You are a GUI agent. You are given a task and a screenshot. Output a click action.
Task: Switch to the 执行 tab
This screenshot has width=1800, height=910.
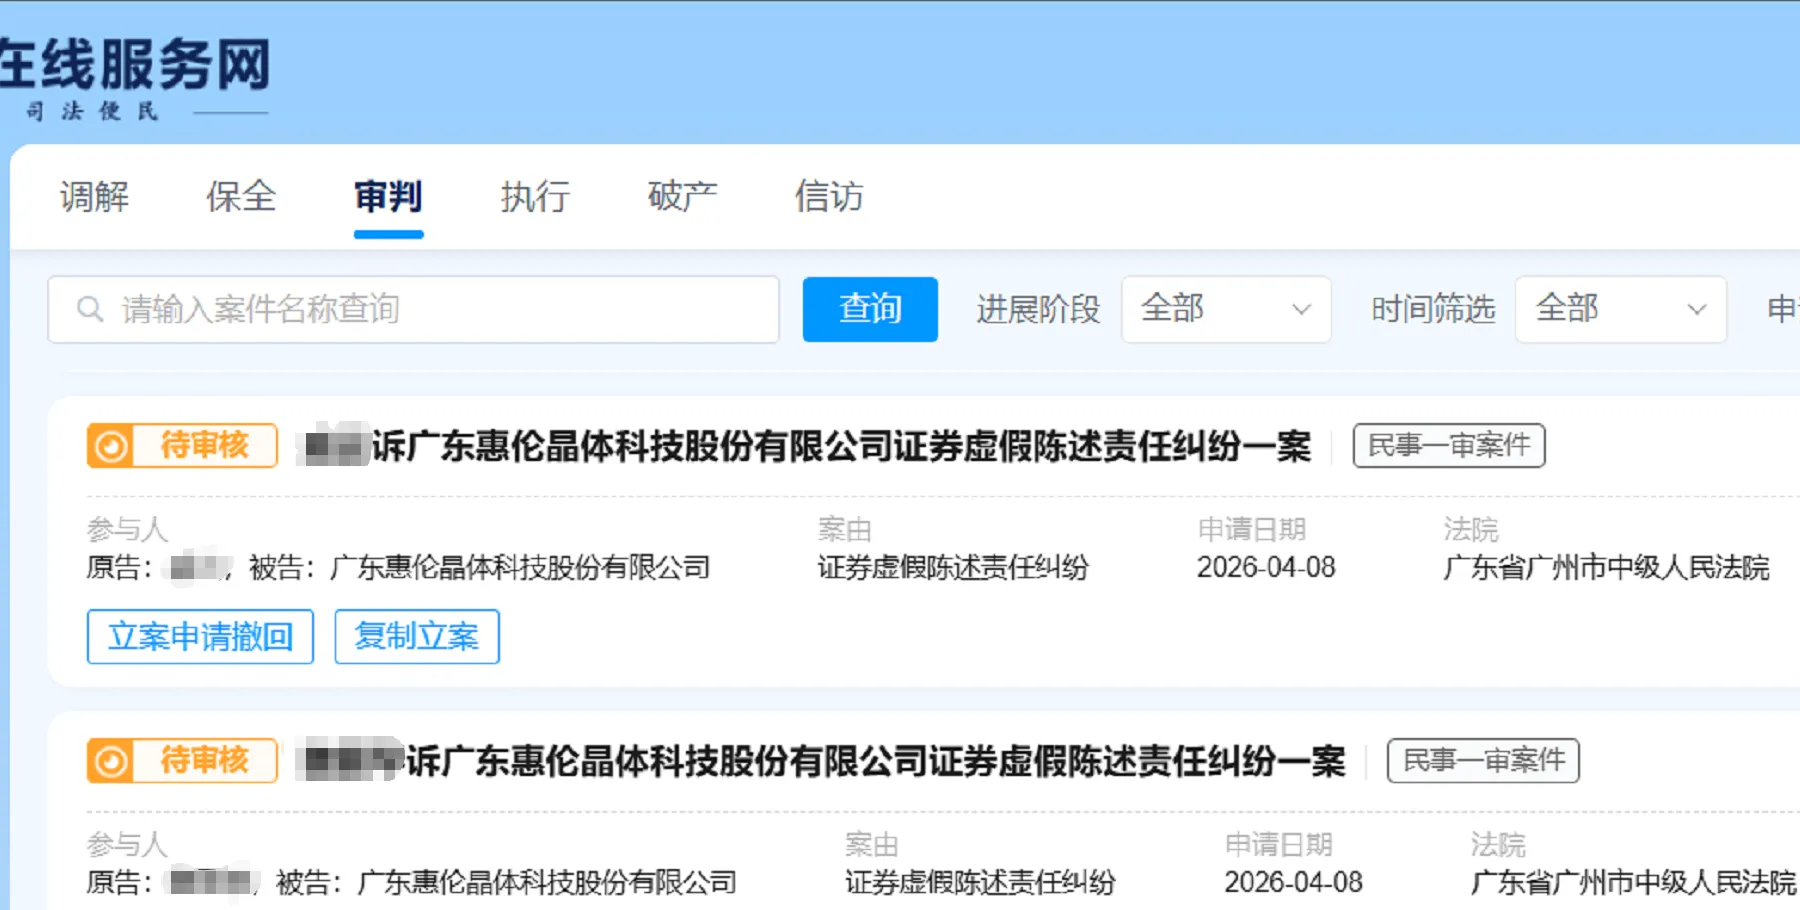pos(534,197)
